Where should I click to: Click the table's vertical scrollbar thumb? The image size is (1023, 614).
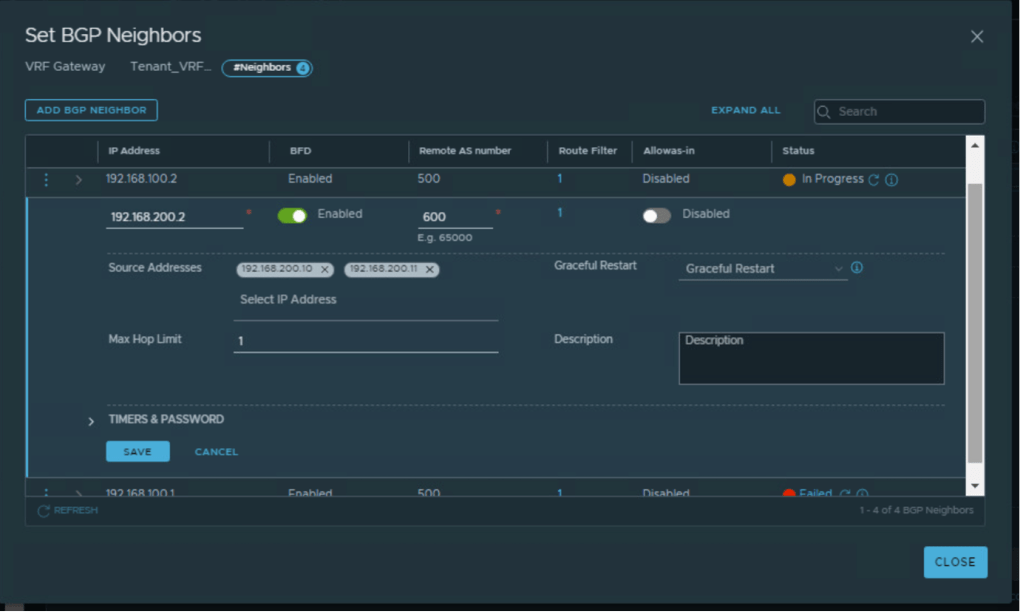pos(975,320)
